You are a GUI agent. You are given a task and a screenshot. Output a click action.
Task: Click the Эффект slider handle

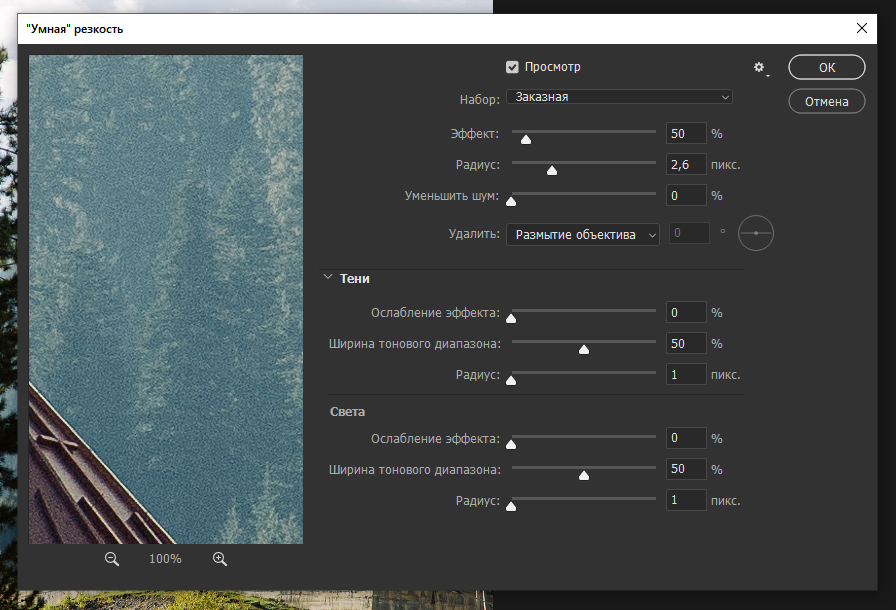pos(526,139)
